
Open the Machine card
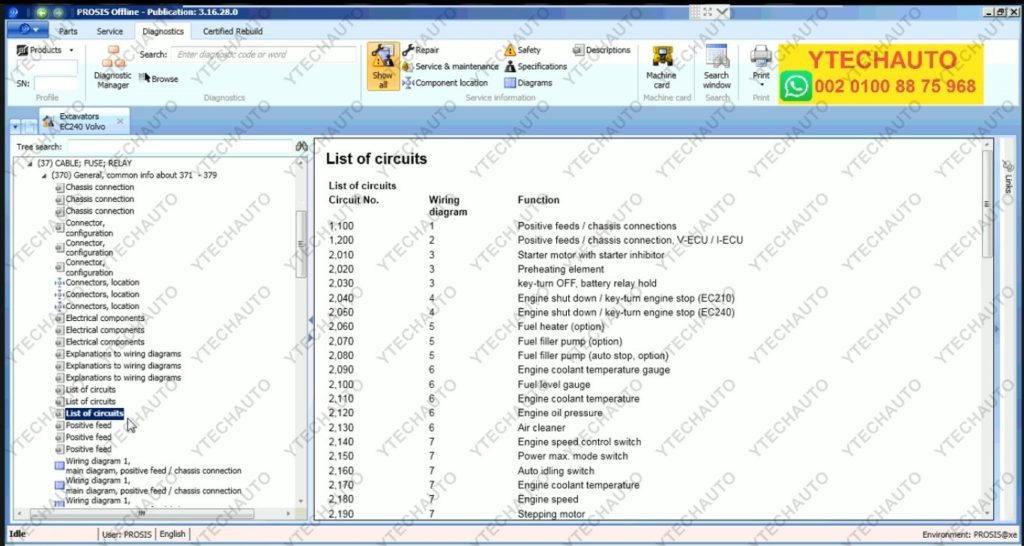tap(661, 66)
